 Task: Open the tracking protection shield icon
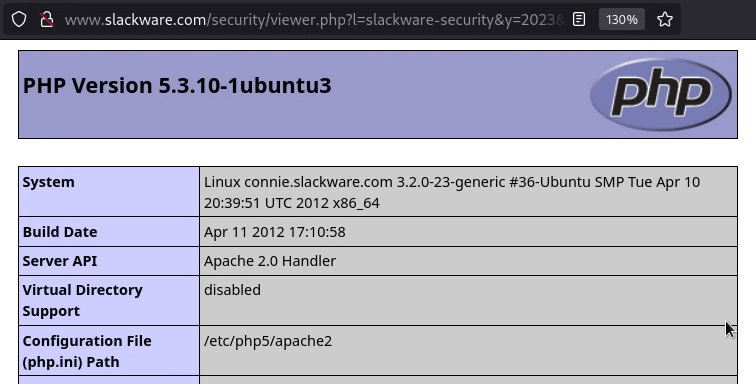(19, 20)
